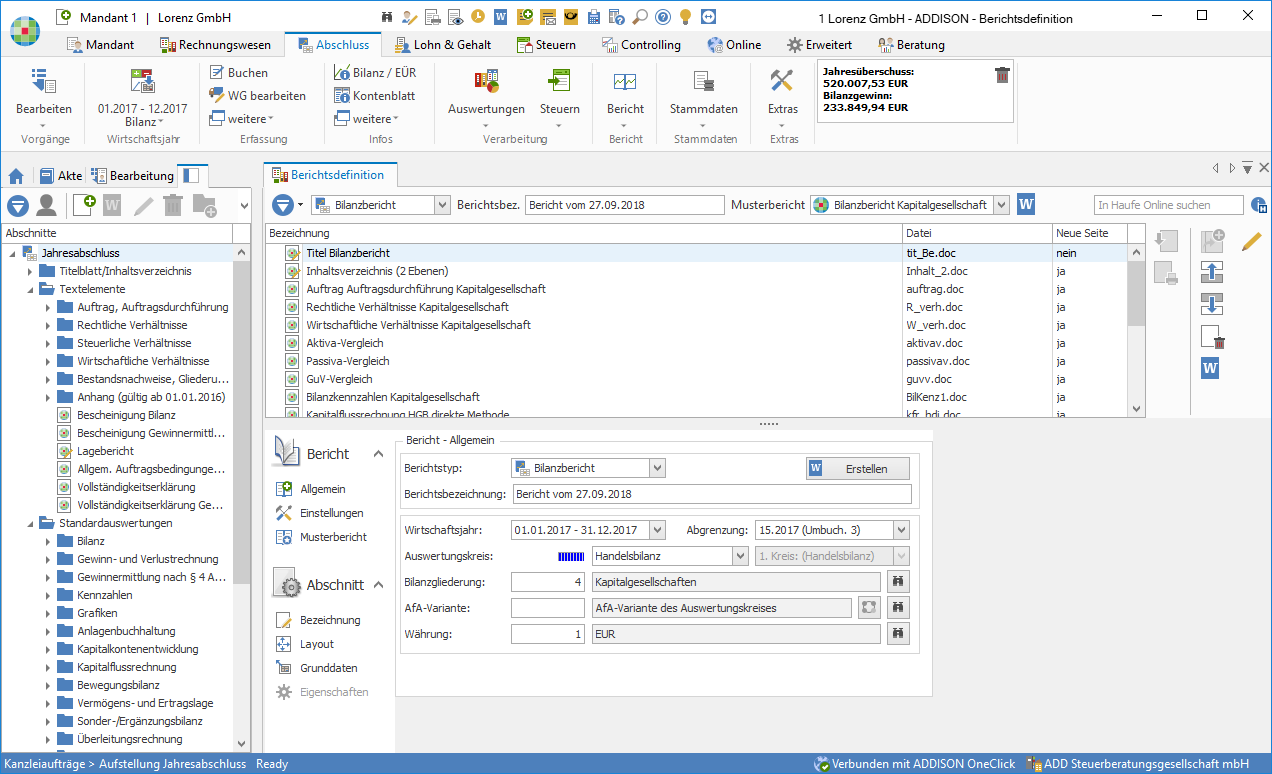Switch to the Lohn & Gehalt ribbon tab
Image resolution: width=1272 pixels, height=774 pixels.
[443, 45]
